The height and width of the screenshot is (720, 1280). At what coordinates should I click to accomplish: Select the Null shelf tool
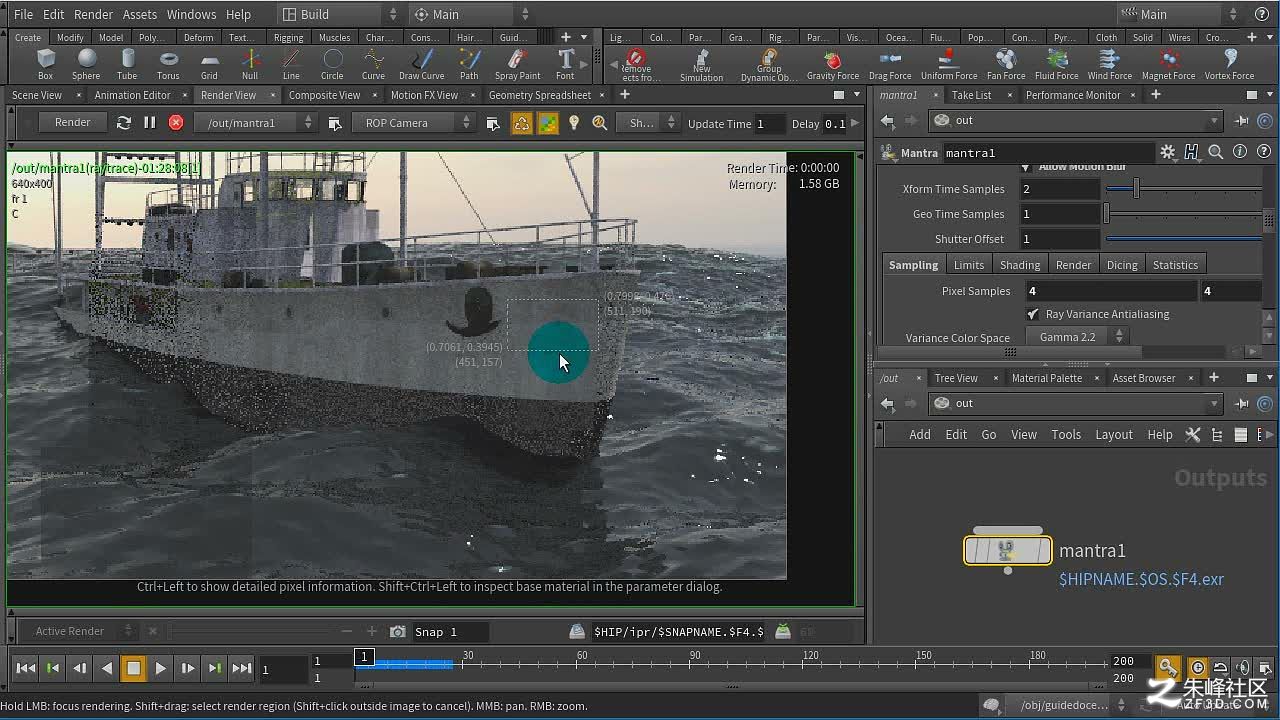pyautogui.click(x=250, y=65)
